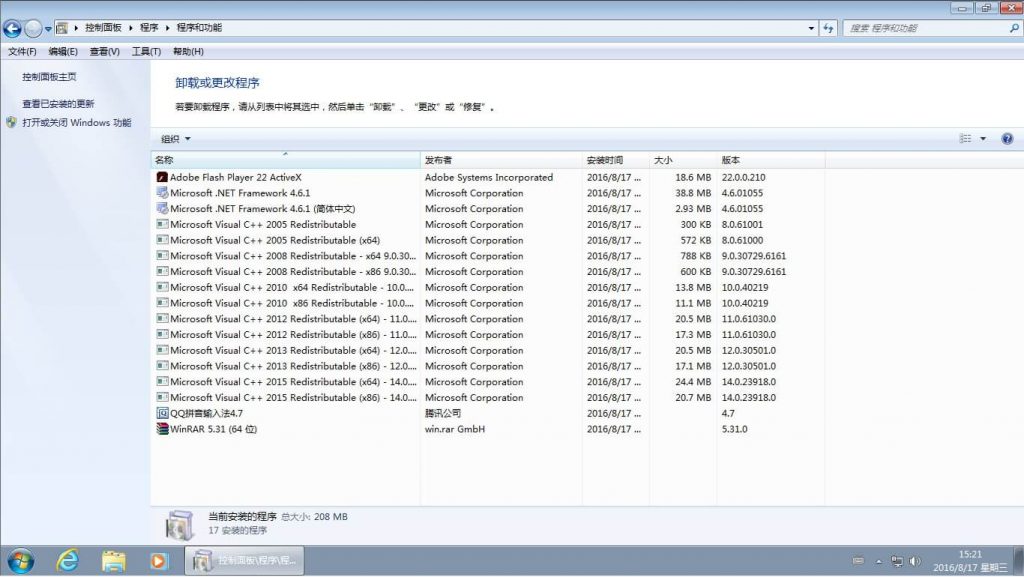Click version cell 5.31.0
The height and width of the screenshot is (577, 1024).
pyautogui.click(x=734, y=429)
